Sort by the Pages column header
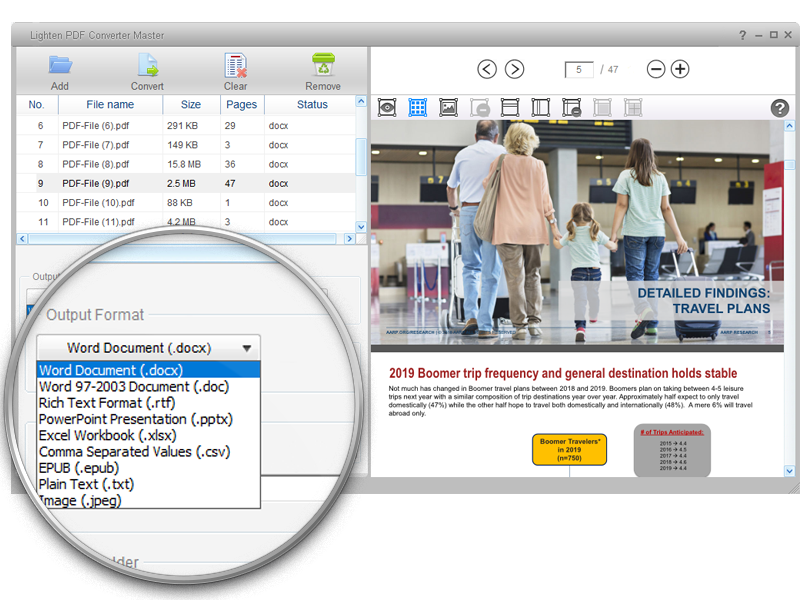800x600 pixels. [242, 105]
